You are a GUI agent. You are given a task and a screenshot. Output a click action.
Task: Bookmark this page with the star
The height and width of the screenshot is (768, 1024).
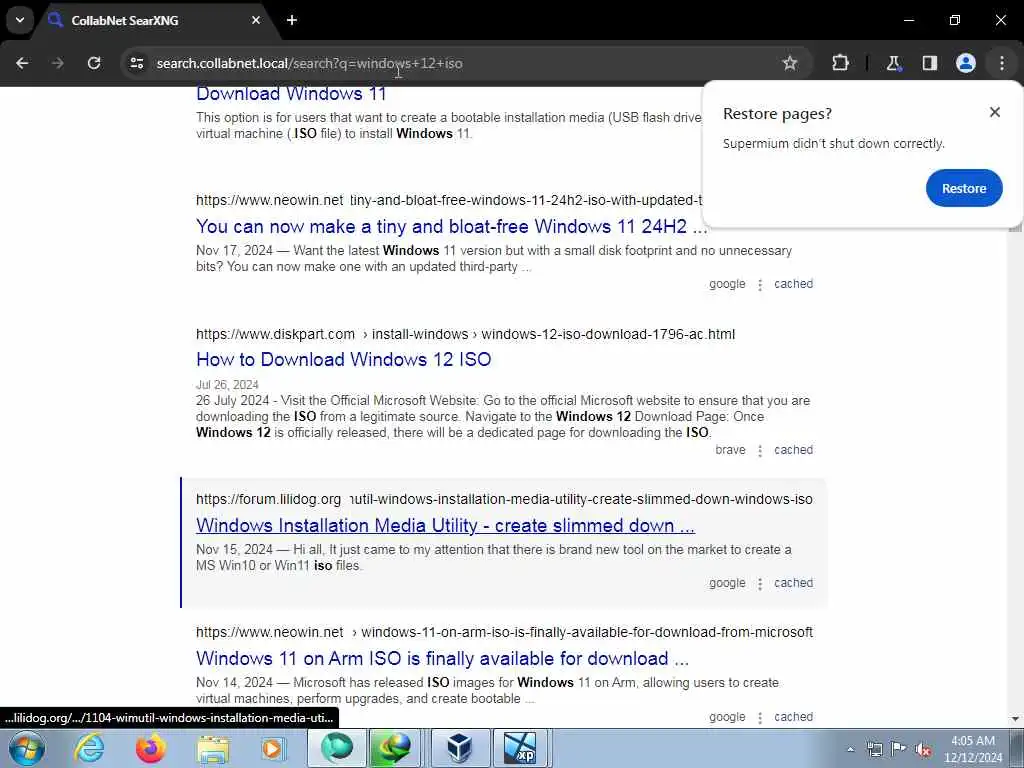pyautogui.click(x=790, y=63)
